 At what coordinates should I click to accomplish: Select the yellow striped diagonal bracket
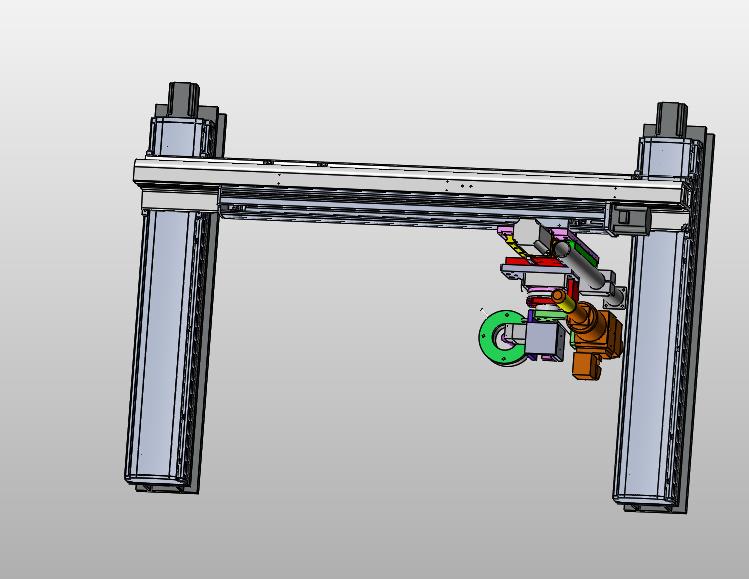point(517,247)
